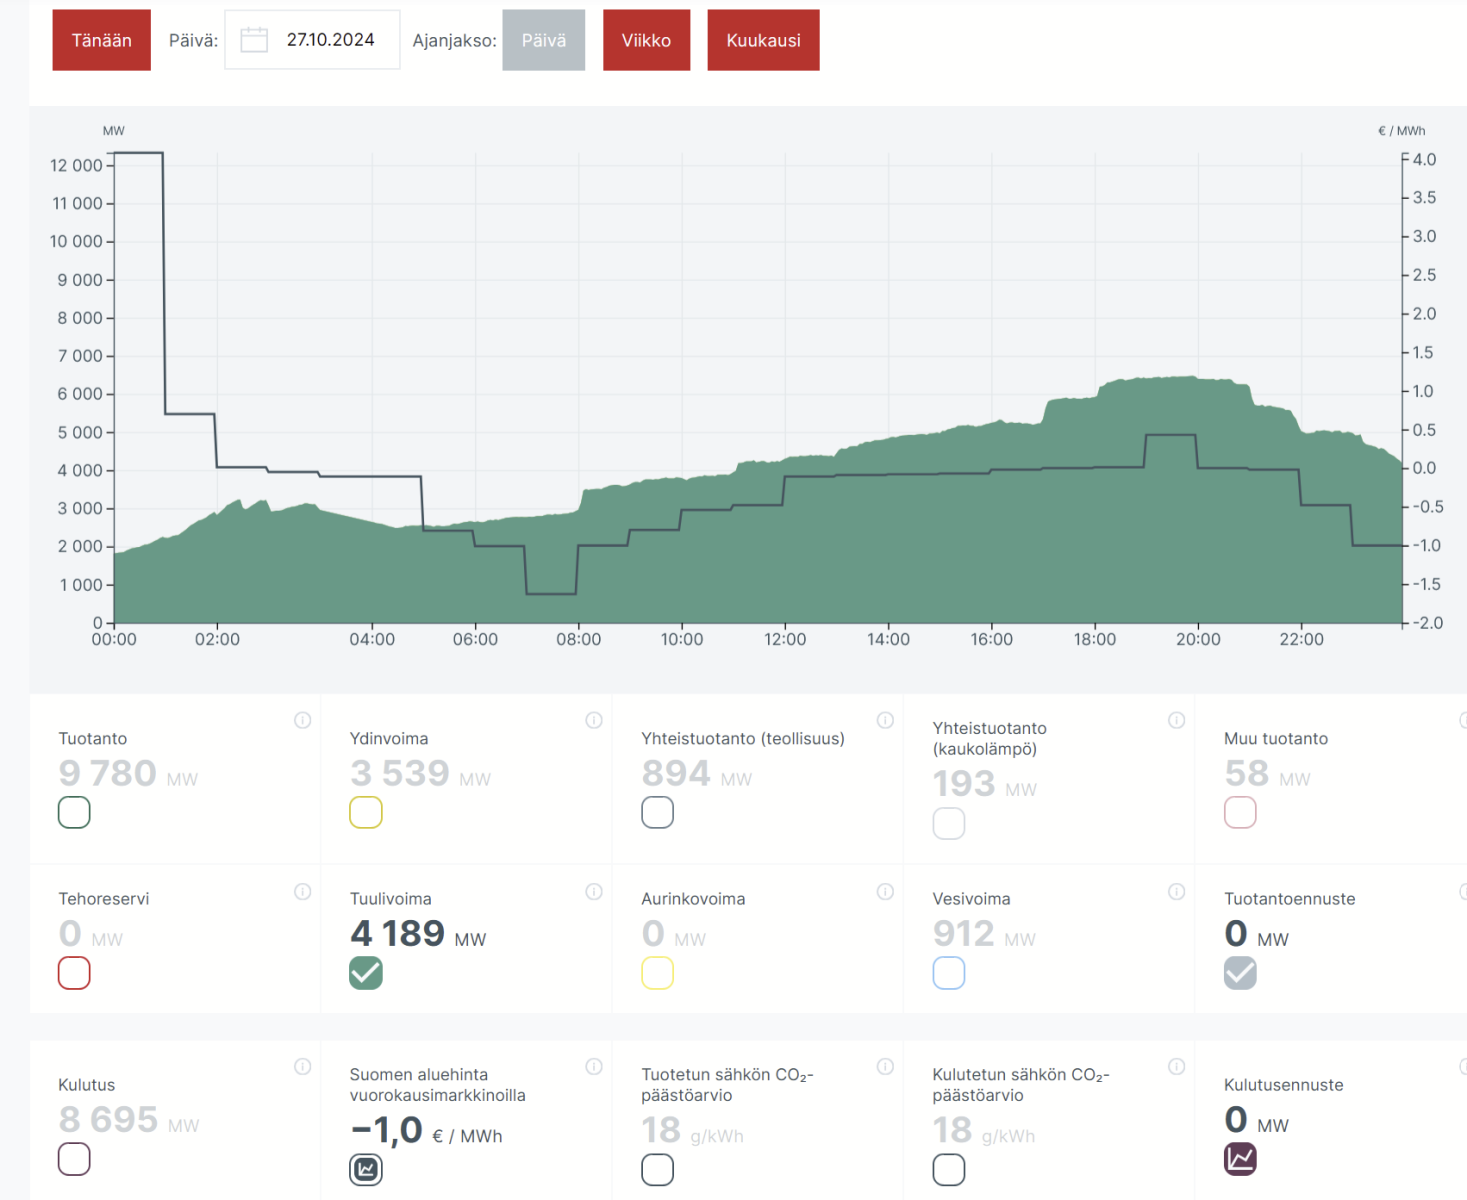Click the Tänään button
Image resolution: width=1467 pixels, height=1200 pixels.
click(101, 40)
